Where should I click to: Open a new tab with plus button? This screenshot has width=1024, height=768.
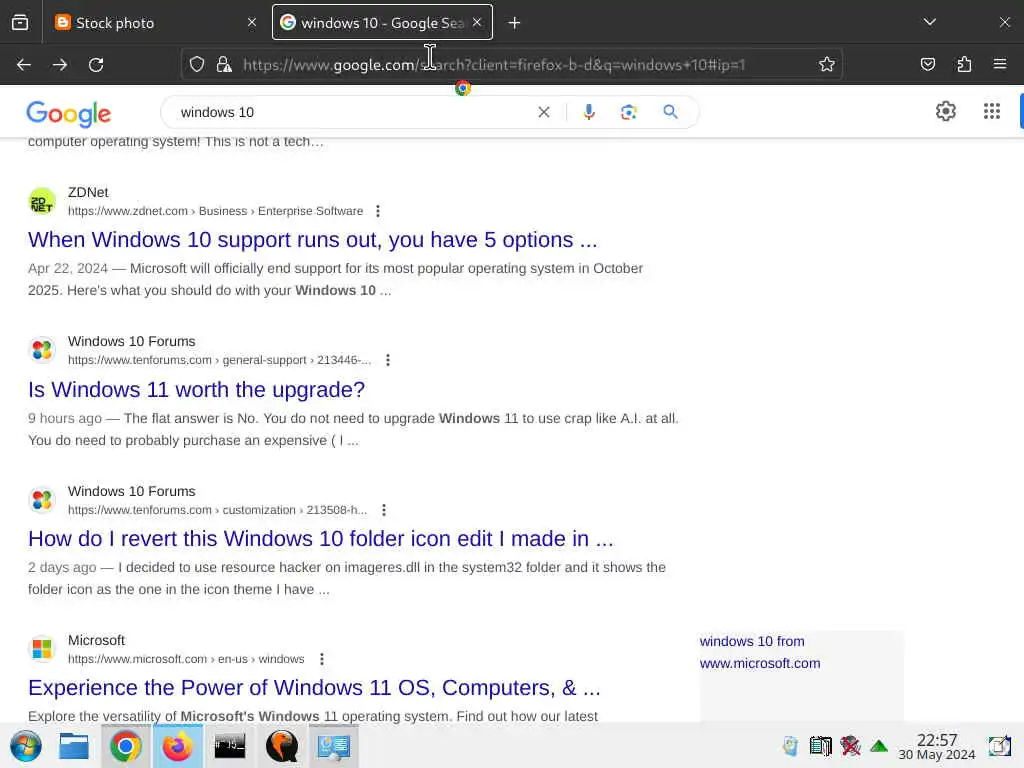(515, 23)
